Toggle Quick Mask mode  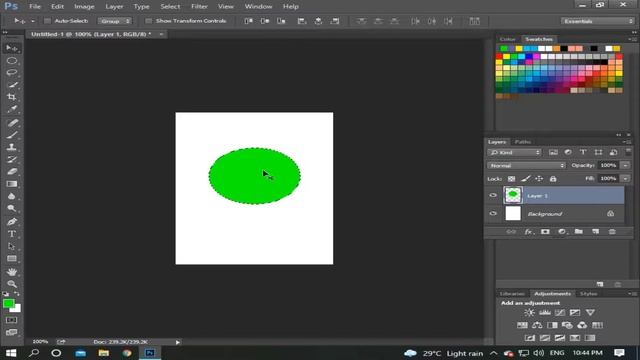tap(12, 320)
